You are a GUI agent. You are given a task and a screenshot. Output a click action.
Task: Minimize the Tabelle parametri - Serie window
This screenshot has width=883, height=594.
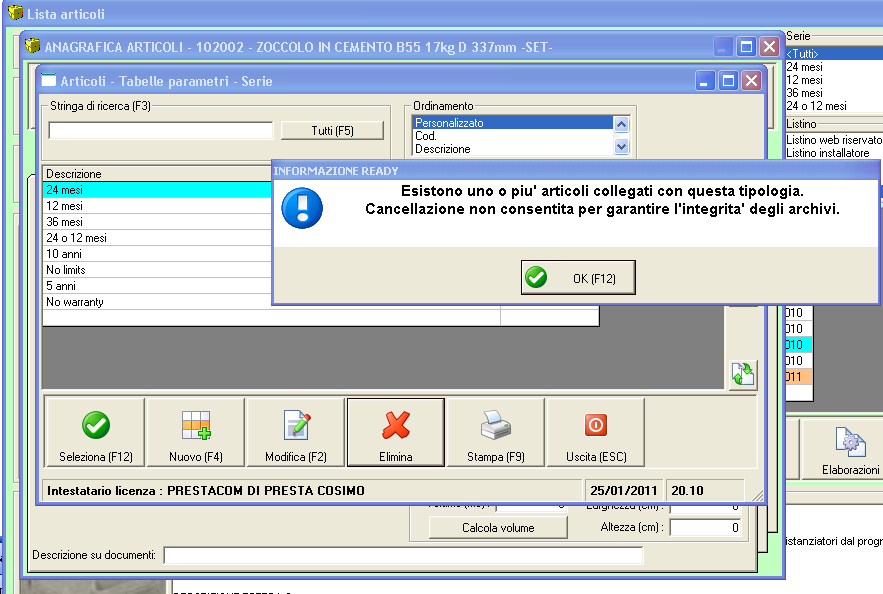tap(704, 81)
